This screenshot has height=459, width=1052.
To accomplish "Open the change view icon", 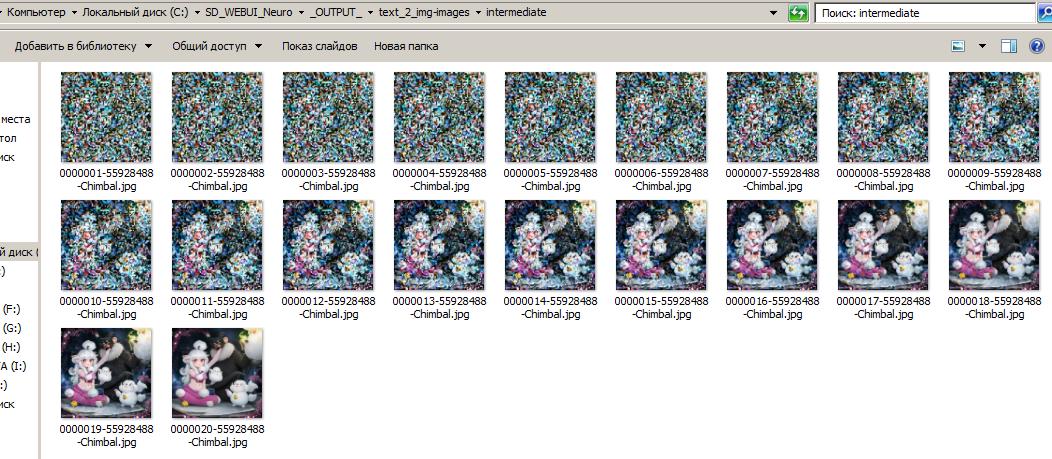I will pyautogui.click(x=959, y=46).
